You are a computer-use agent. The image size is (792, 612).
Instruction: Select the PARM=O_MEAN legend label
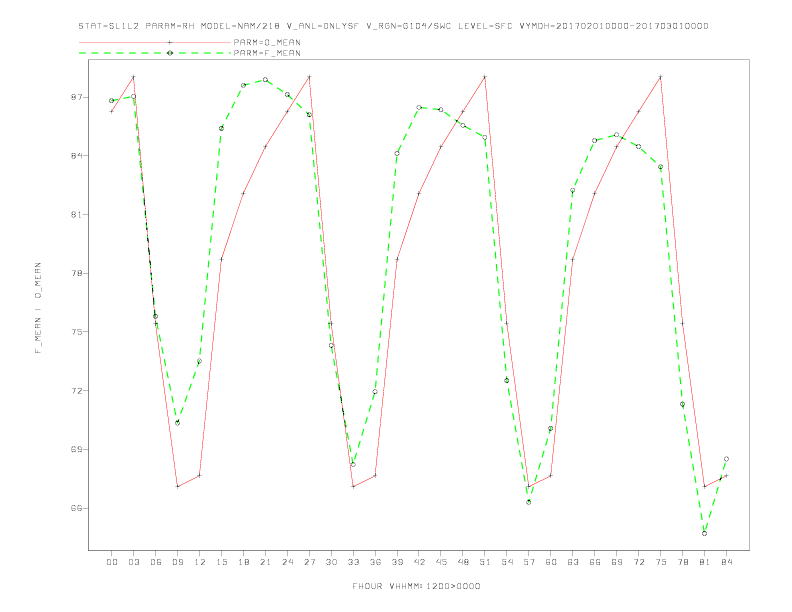tap(267, 42)
